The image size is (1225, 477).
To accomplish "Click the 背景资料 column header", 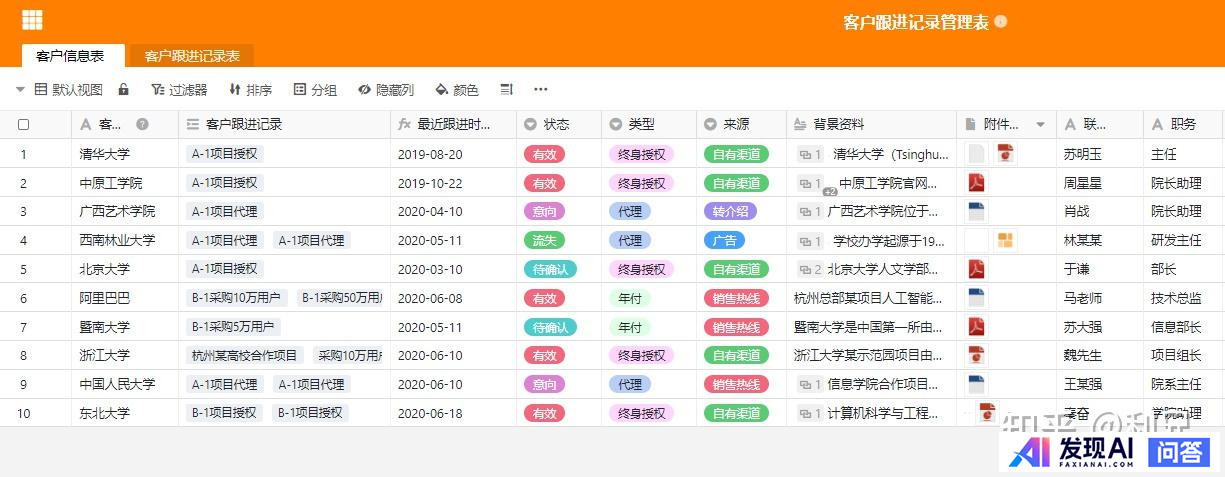I will point(871,124).
